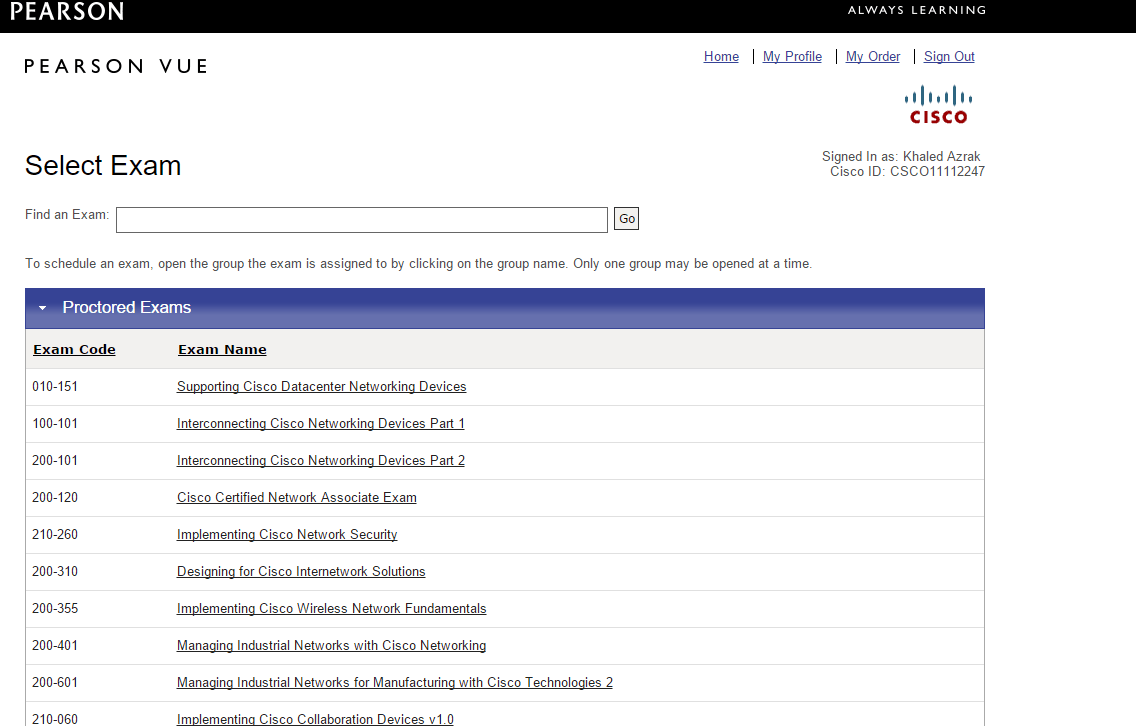
Task: Click the exam code 010-151
Action: 54,387
